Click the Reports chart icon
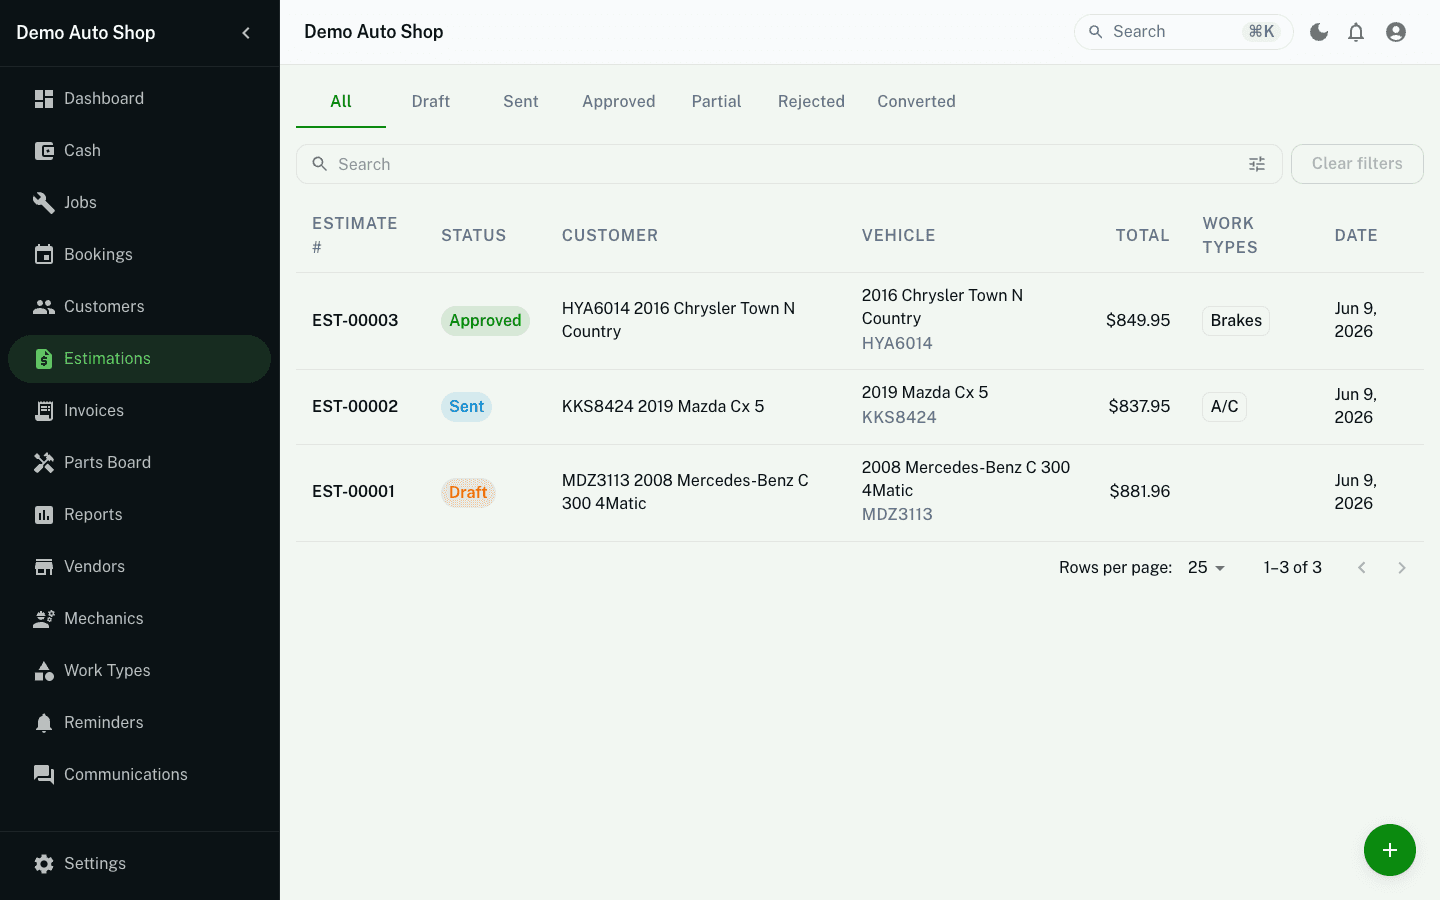 pos(44,515)
